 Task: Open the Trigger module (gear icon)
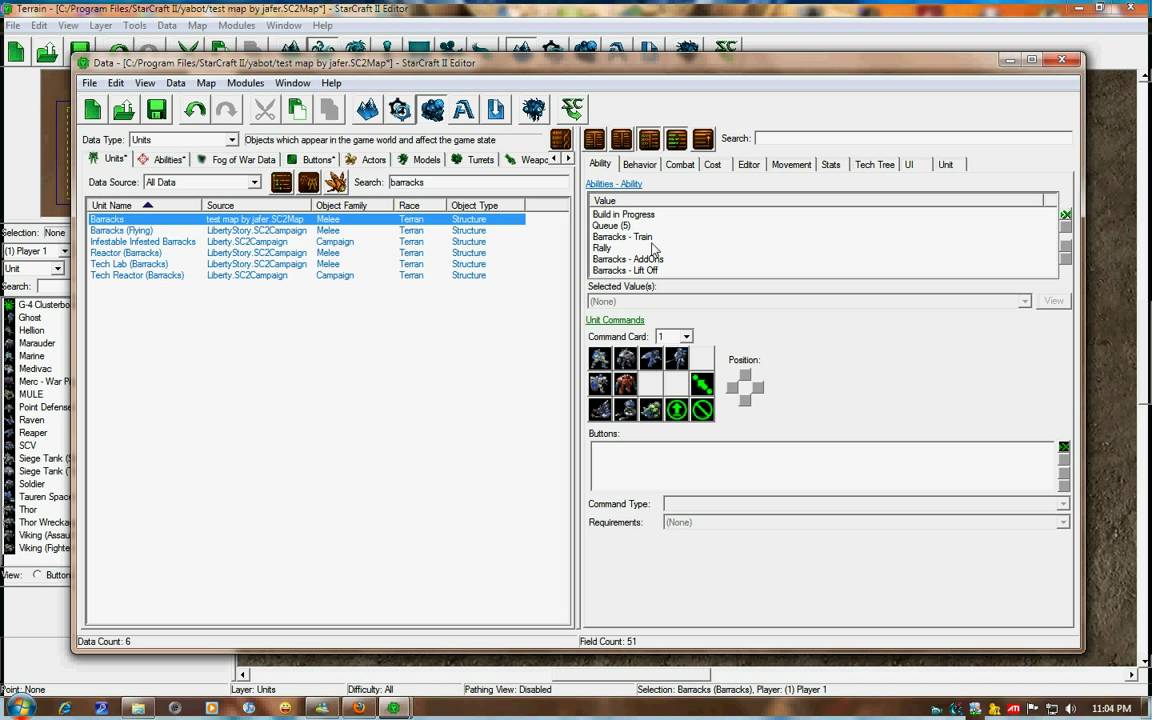coord(400,110)
